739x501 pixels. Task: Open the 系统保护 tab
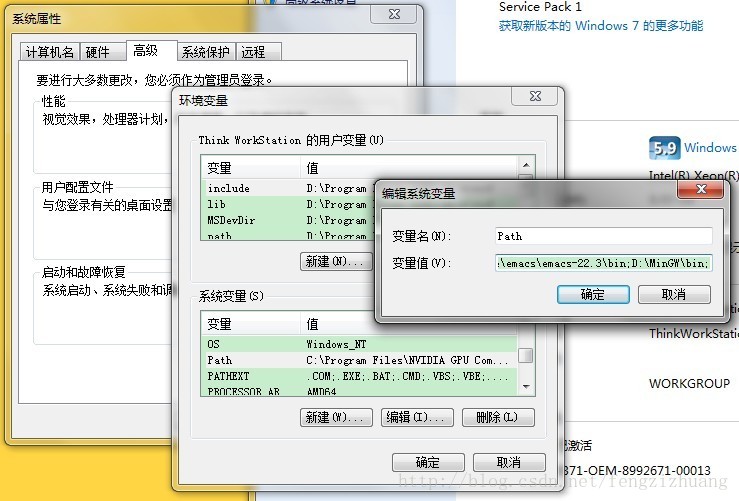point(206,52)
